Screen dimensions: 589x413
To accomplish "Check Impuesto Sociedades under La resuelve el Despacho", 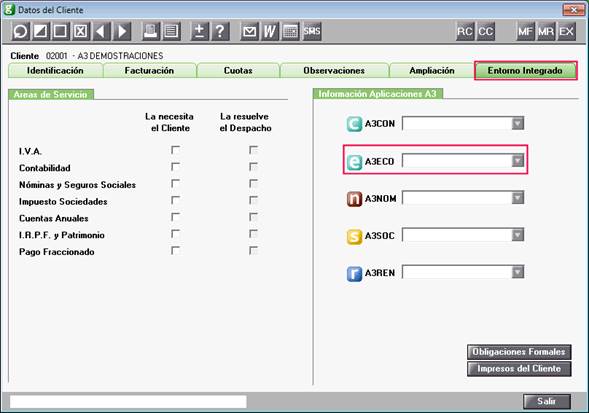I will point(254,200).
